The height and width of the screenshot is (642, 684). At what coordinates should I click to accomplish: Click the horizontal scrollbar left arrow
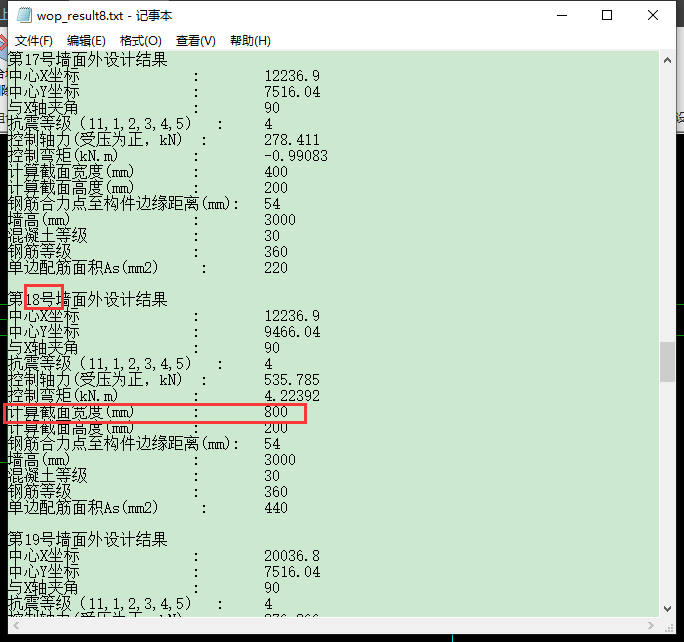16,625
